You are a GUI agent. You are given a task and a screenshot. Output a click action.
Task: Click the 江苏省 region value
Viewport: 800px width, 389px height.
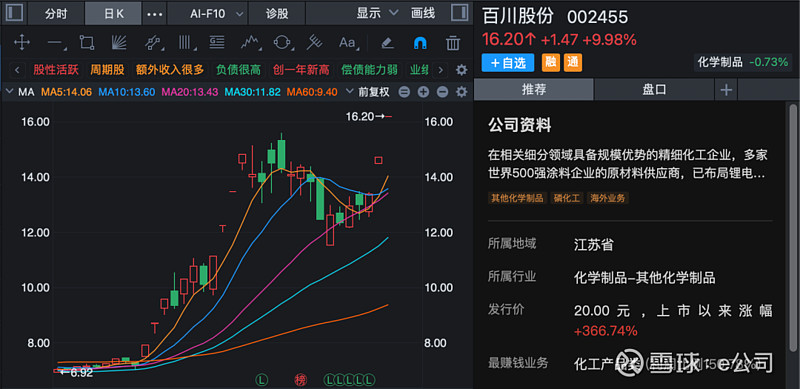593,245
